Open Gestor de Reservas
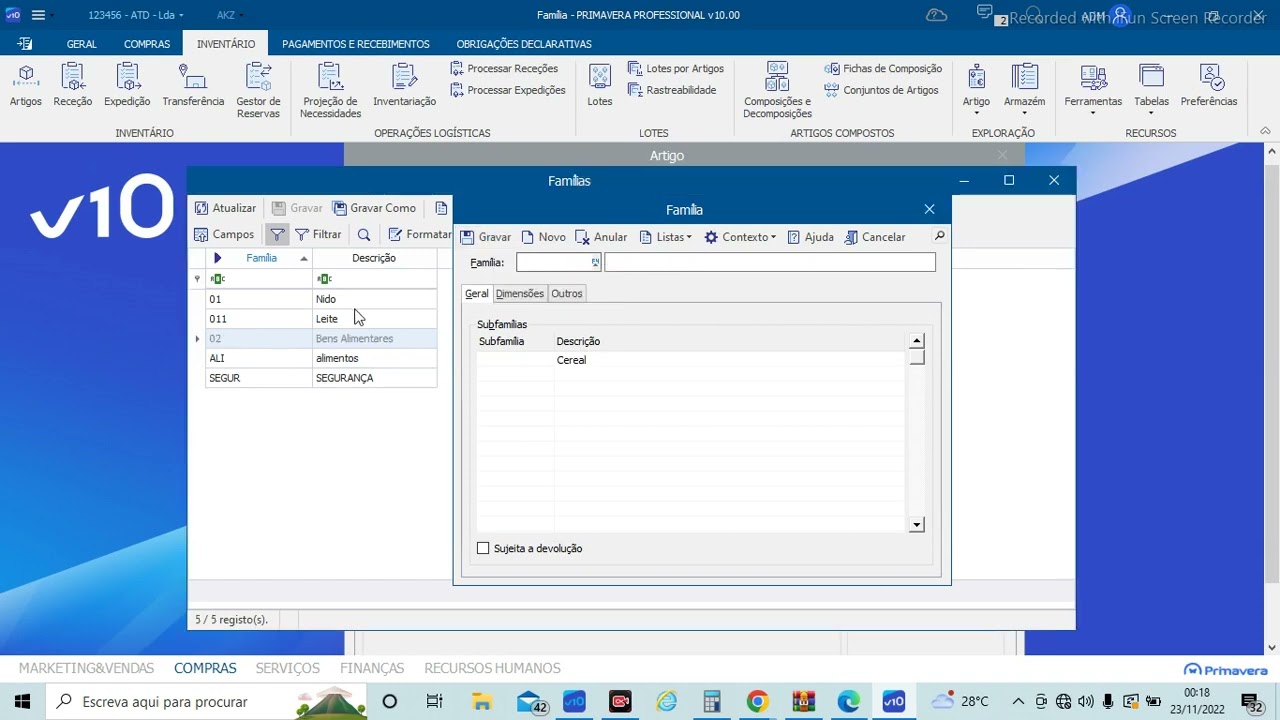The width and height of the screenshot is (1280, 720). tap(258, 91)
